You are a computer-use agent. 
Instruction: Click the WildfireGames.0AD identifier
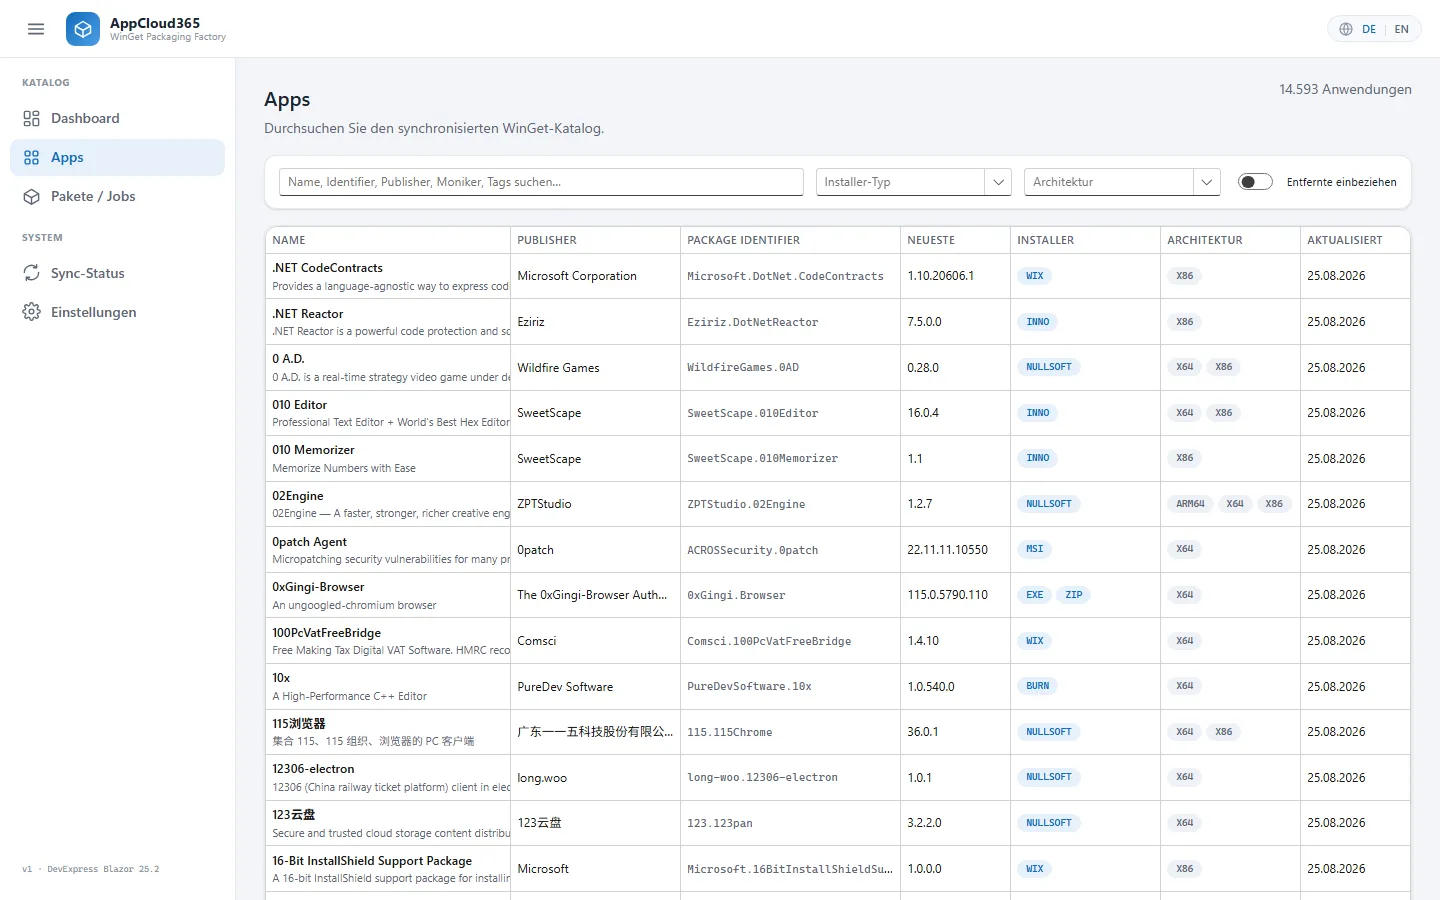[743, 368]
